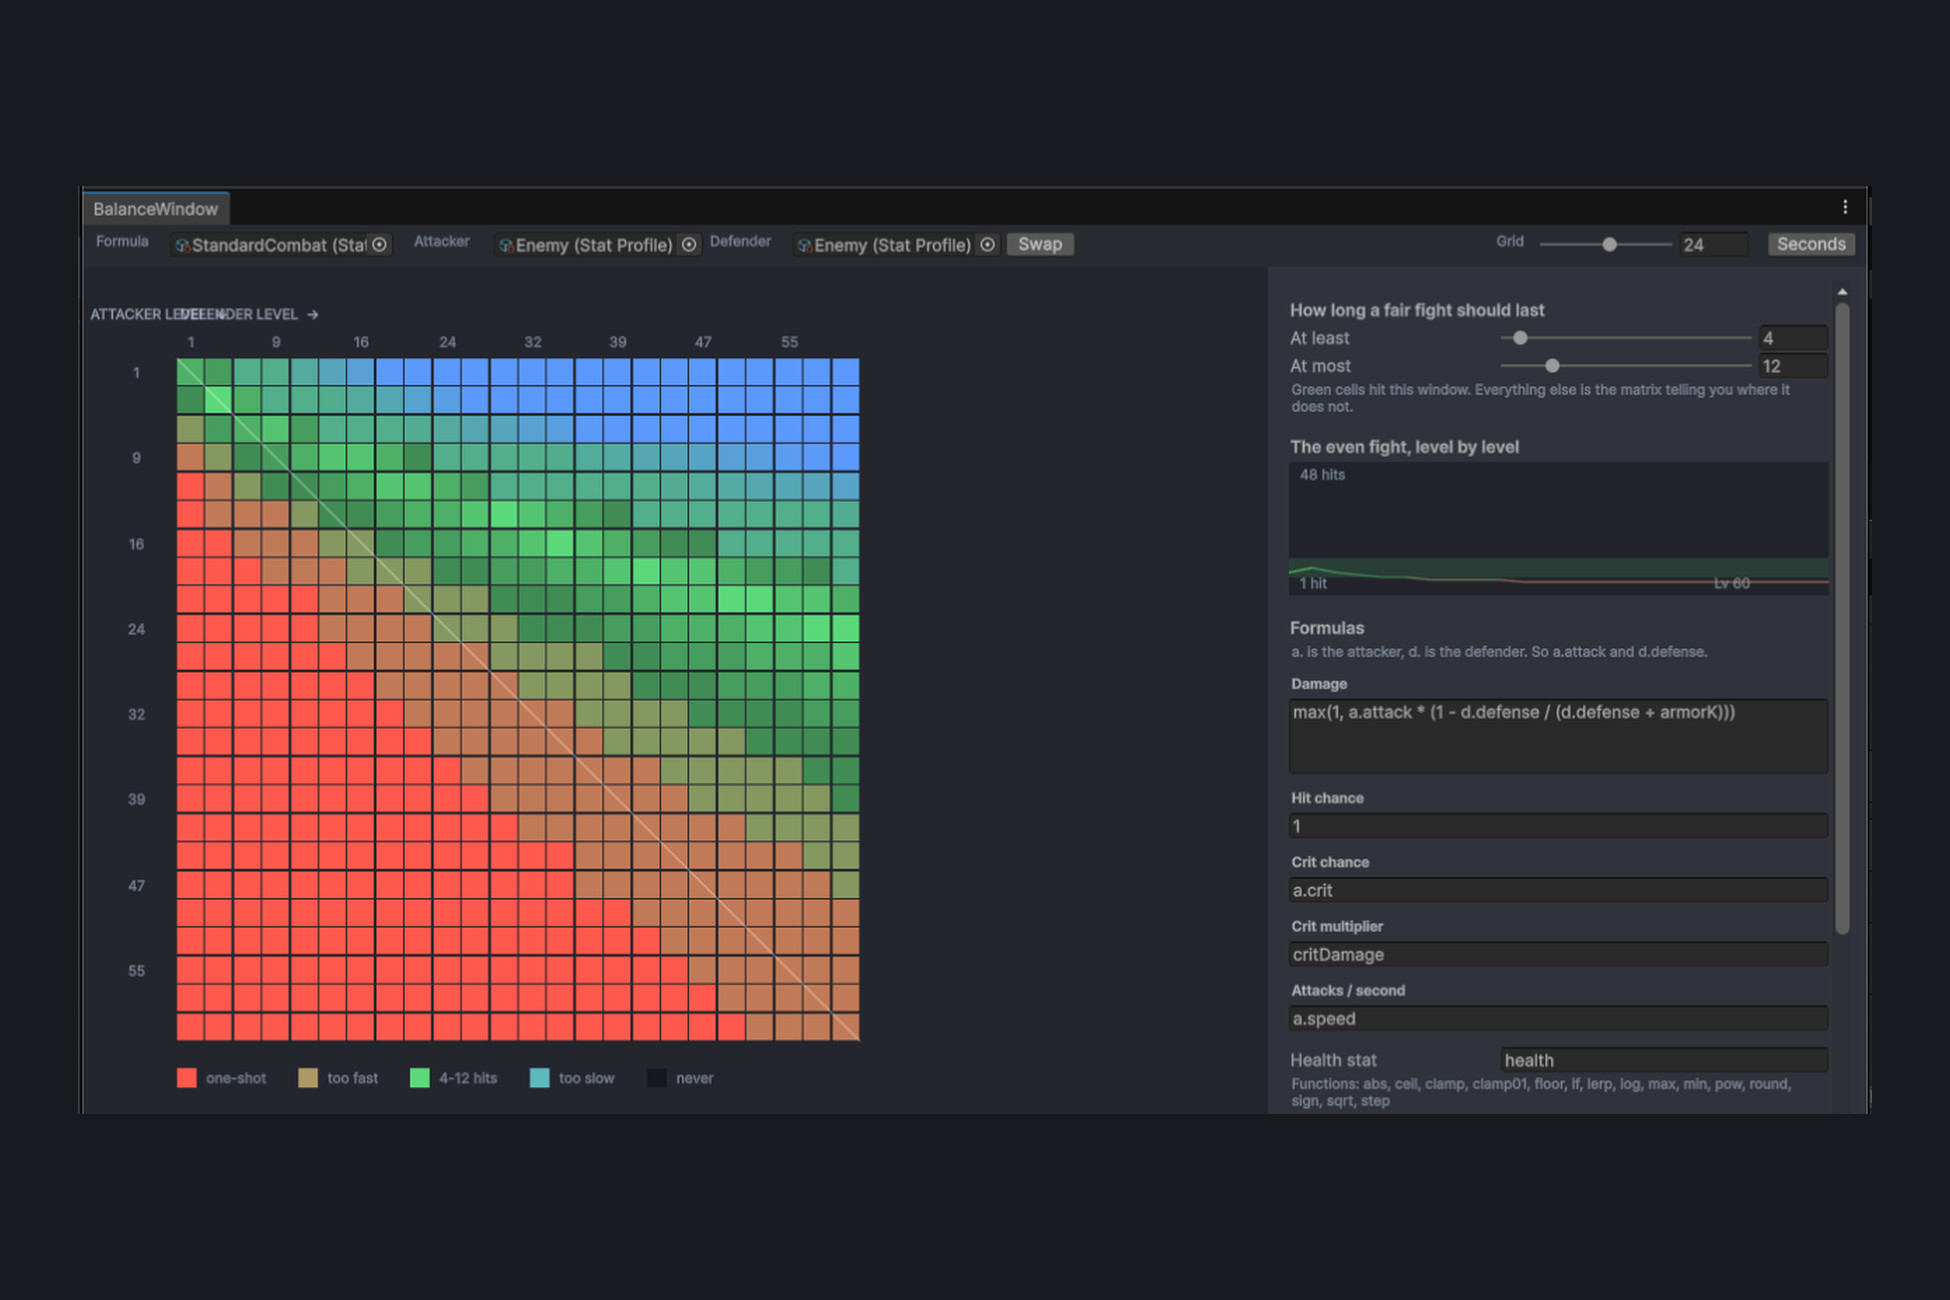
Task: Click the bottom-left red matrix cell
Action: click(190, 1027)
